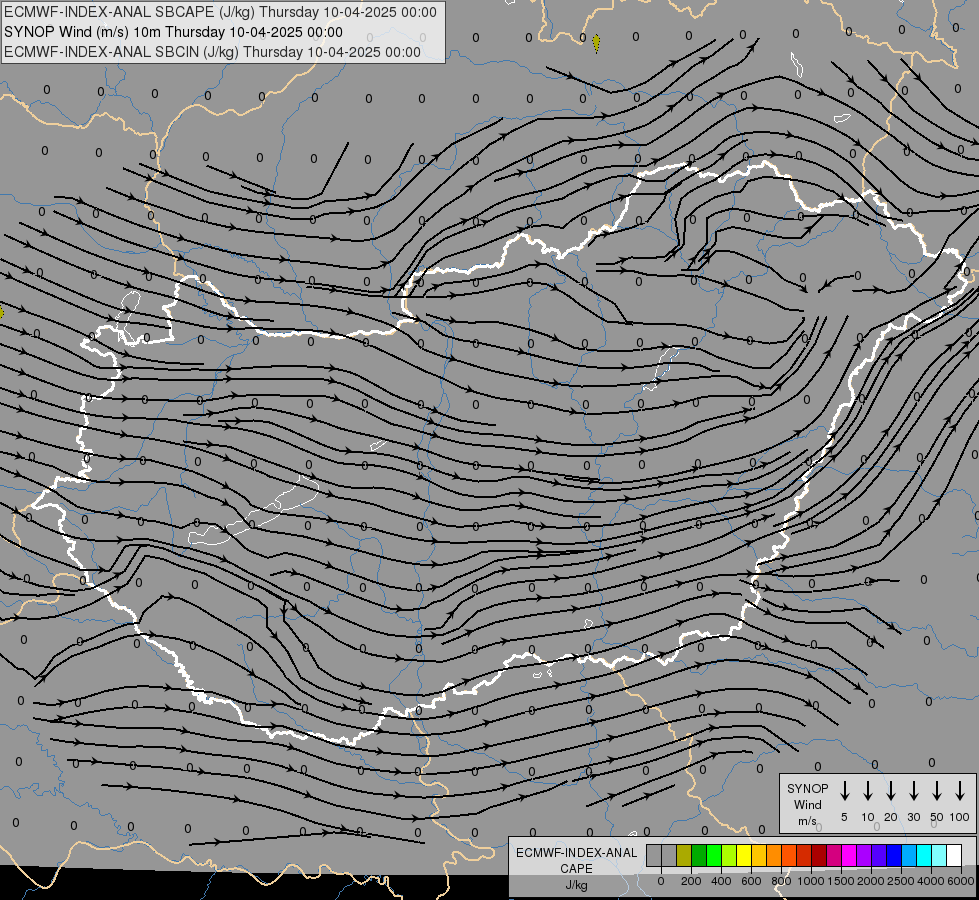Viewport: 979px width, 900px height.
Task: Select the pure yellow CAPE legend swatch
Action: click(744, 855)
